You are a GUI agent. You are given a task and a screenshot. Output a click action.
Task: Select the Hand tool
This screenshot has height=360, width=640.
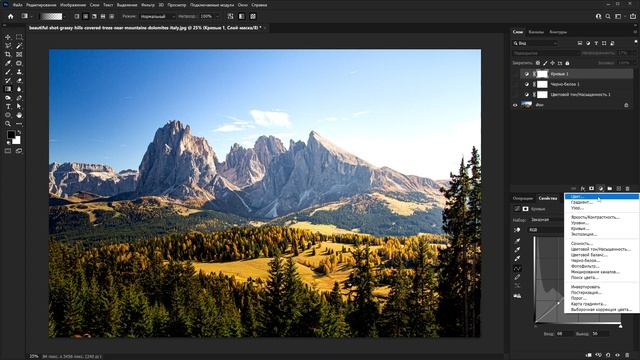coord(19,115)
